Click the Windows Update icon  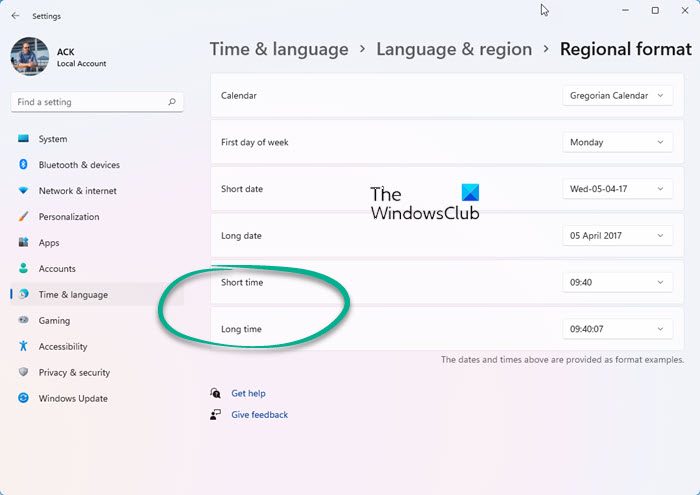tap(23, 399)
